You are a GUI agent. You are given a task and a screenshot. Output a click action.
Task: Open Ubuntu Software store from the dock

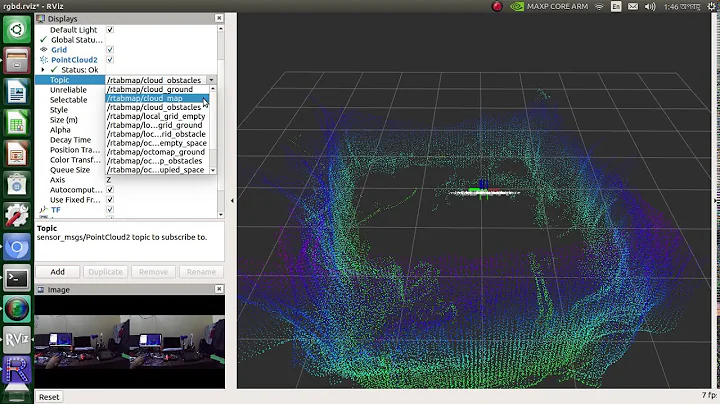(17, 184)
